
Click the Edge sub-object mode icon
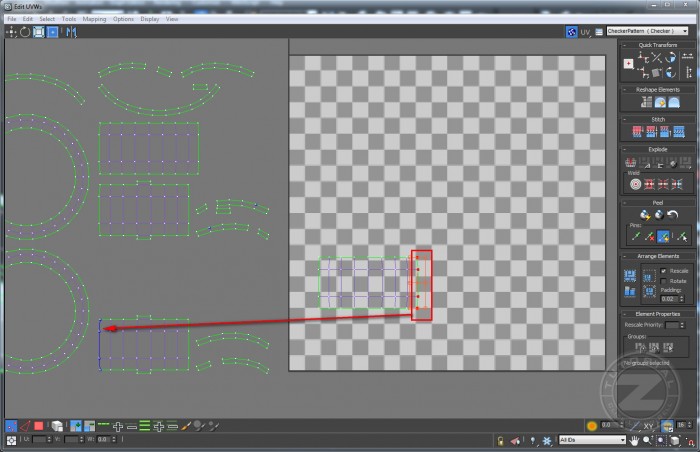[25, 426]
